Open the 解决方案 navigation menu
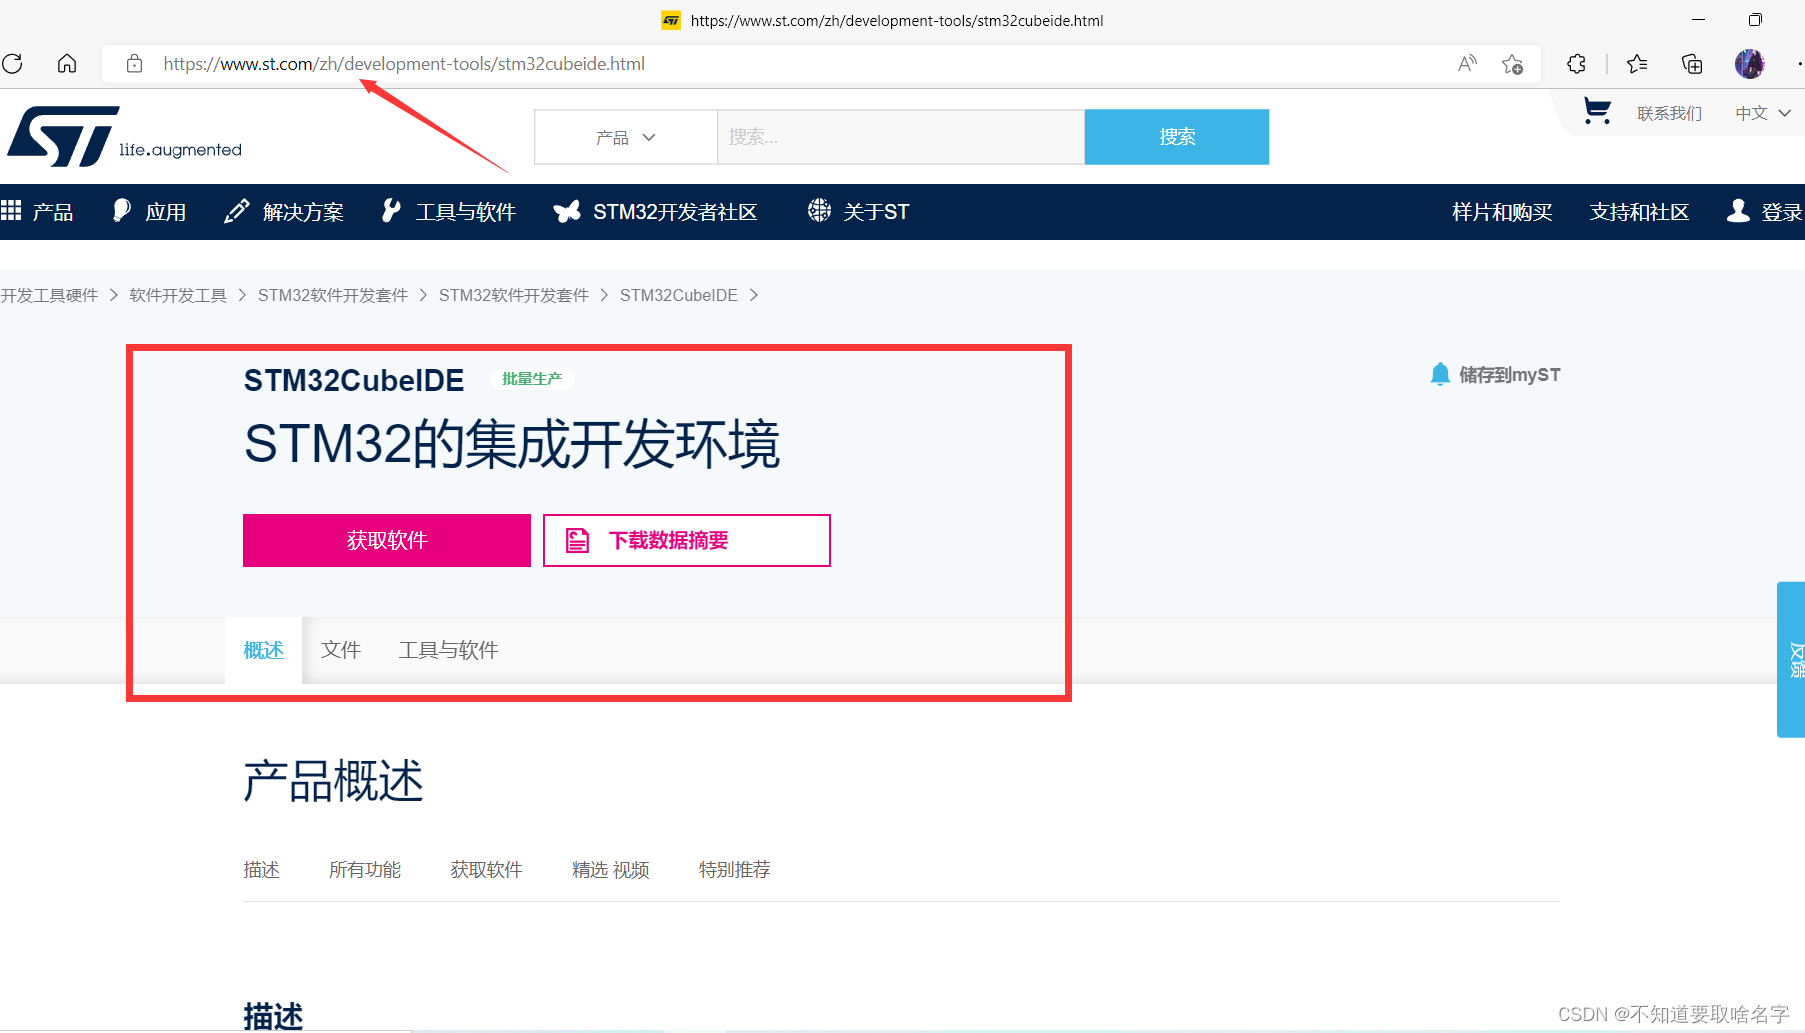 pyautogui.click(x=303, y=212)
